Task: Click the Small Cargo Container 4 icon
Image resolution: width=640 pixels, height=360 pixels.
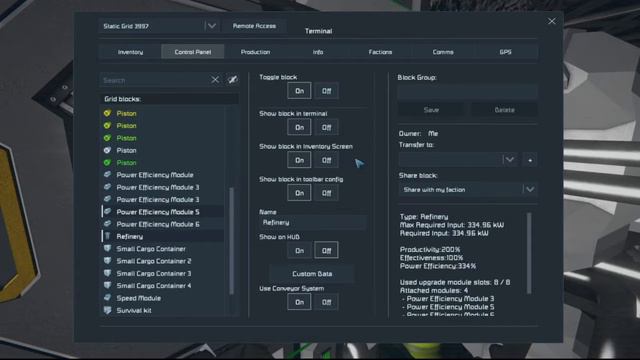Action: (107, 285)
